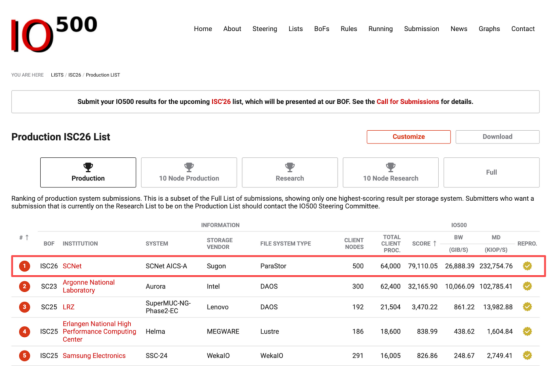Click rank 1 badge for SCNet
The height and width of the screenshot is (367, 553).
click(x=24, y=266)
